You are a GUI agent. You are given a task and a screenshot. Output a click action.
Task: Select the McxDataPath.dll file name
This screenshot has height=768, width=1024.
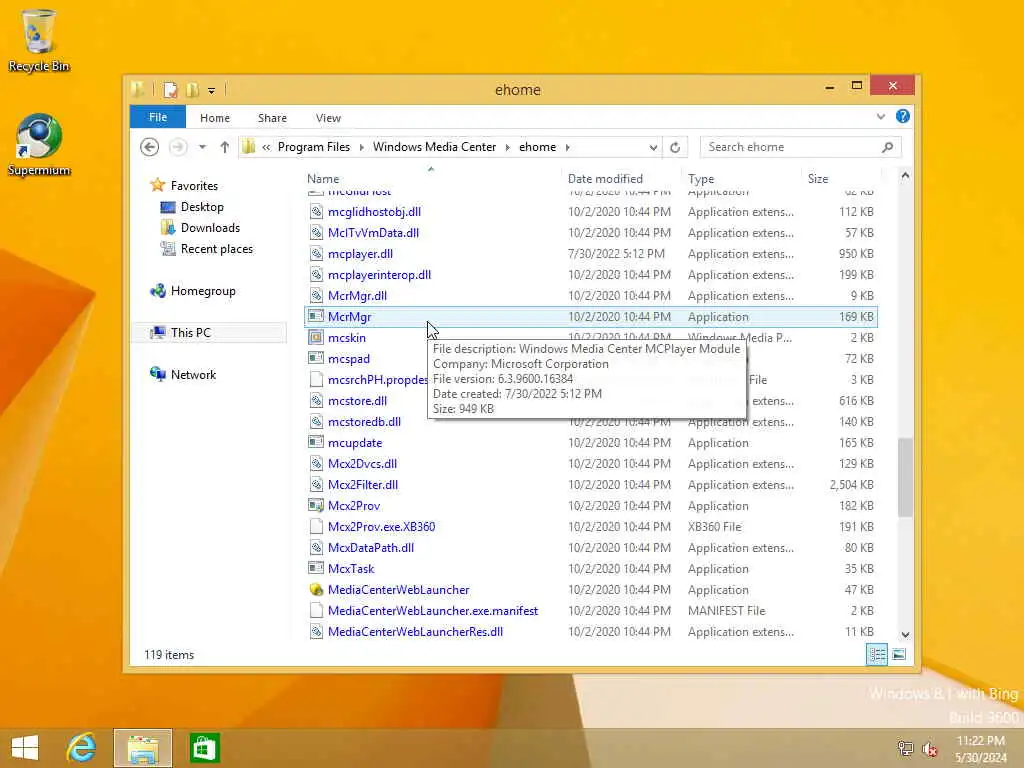pyautogui.click(x=370, y=547)
